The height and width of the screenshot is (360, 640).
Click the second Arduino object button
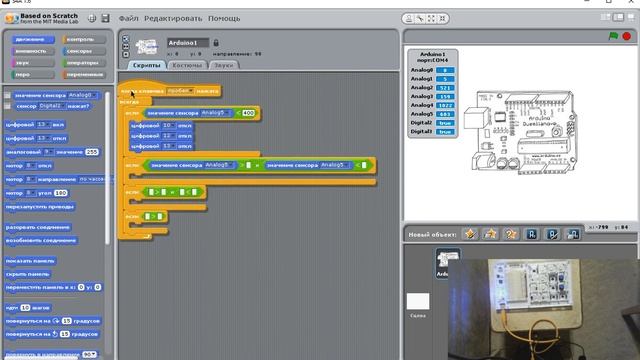[552, 234]
